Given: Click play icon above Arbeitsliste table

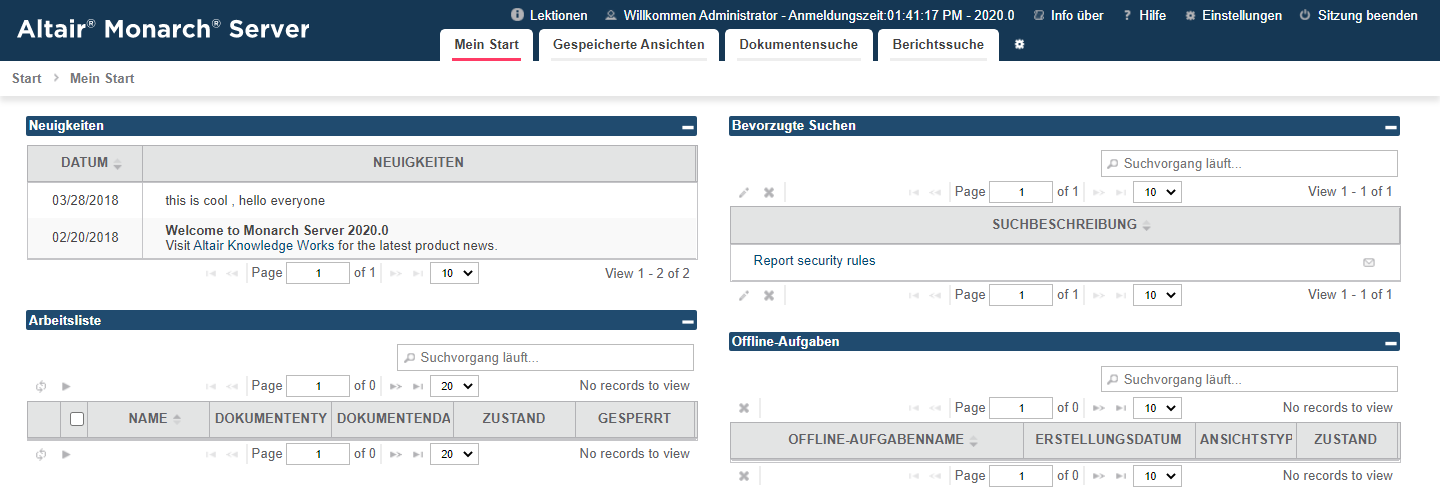Looking at the screenshot, I should [x=66, y=386].
